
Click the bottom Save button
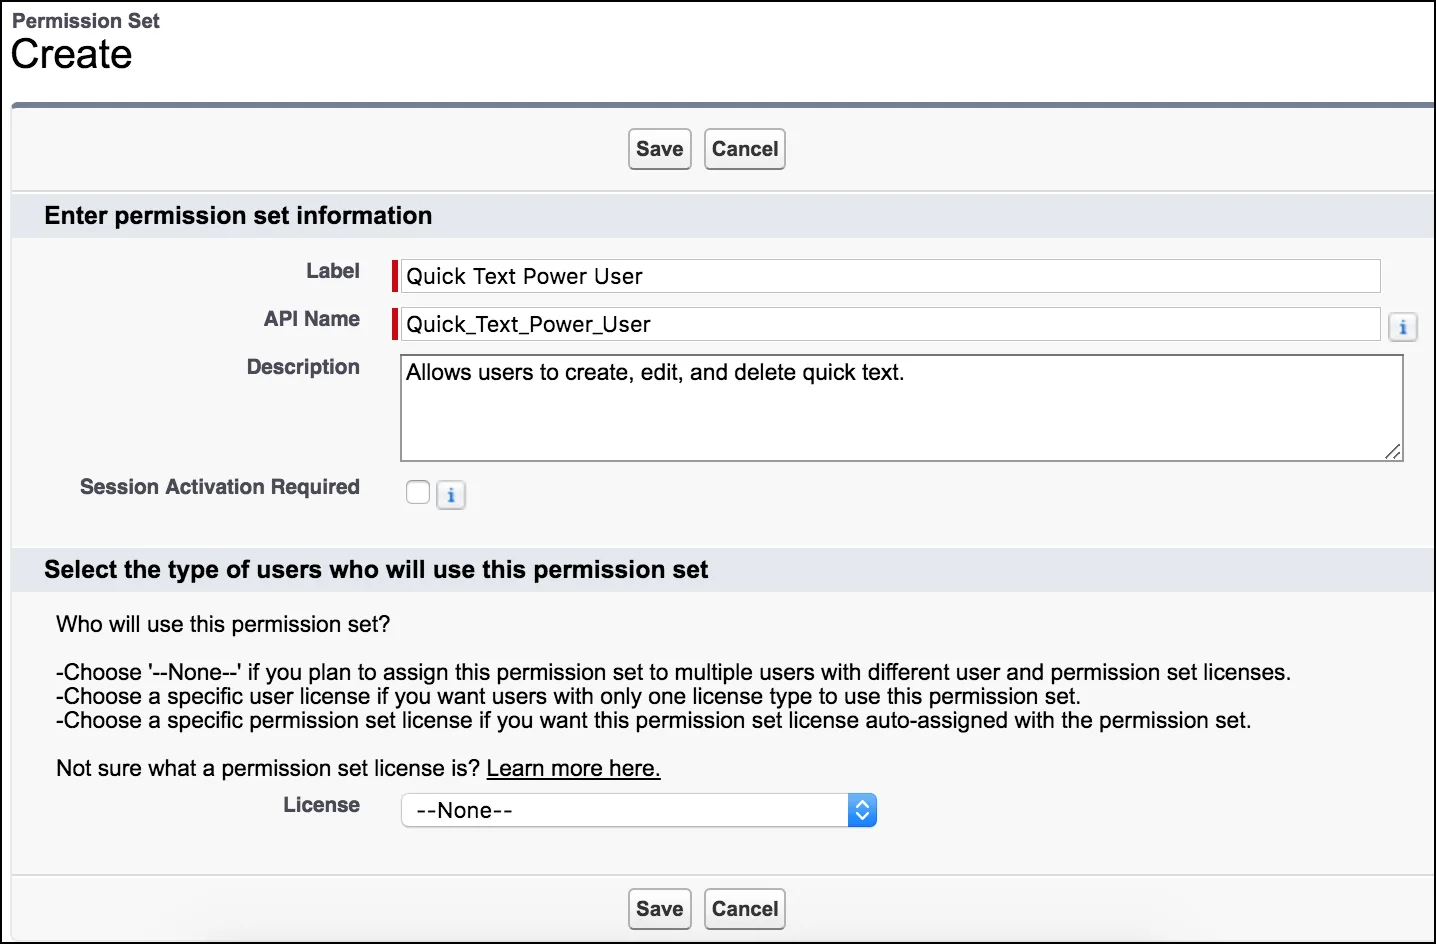(x=660, y=909)
